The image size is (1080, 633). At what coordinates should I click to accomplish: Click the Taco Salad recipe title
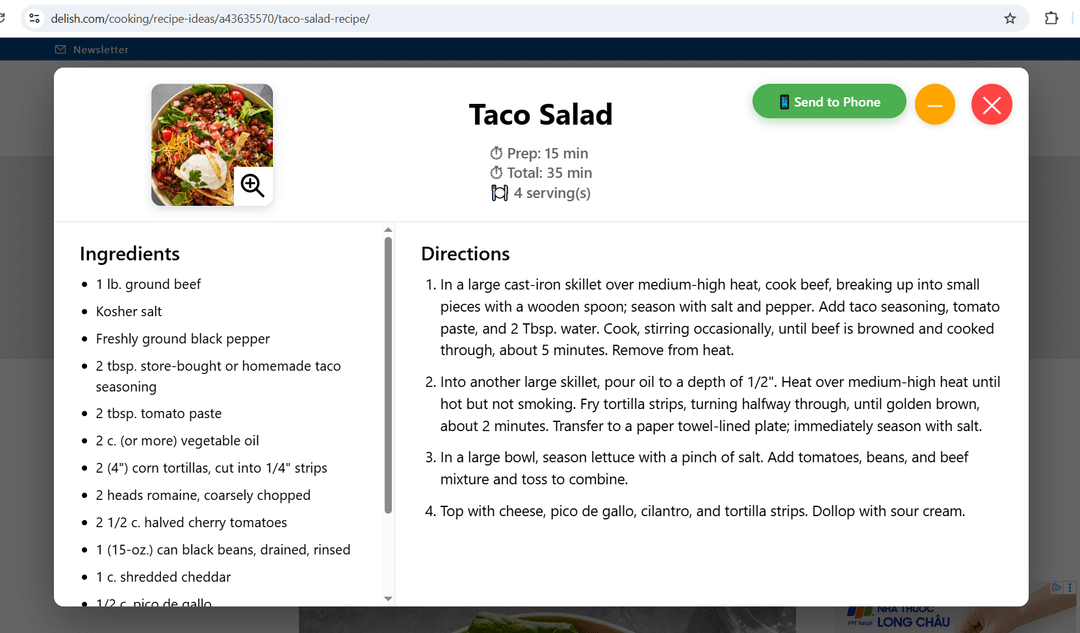(540, 115)
